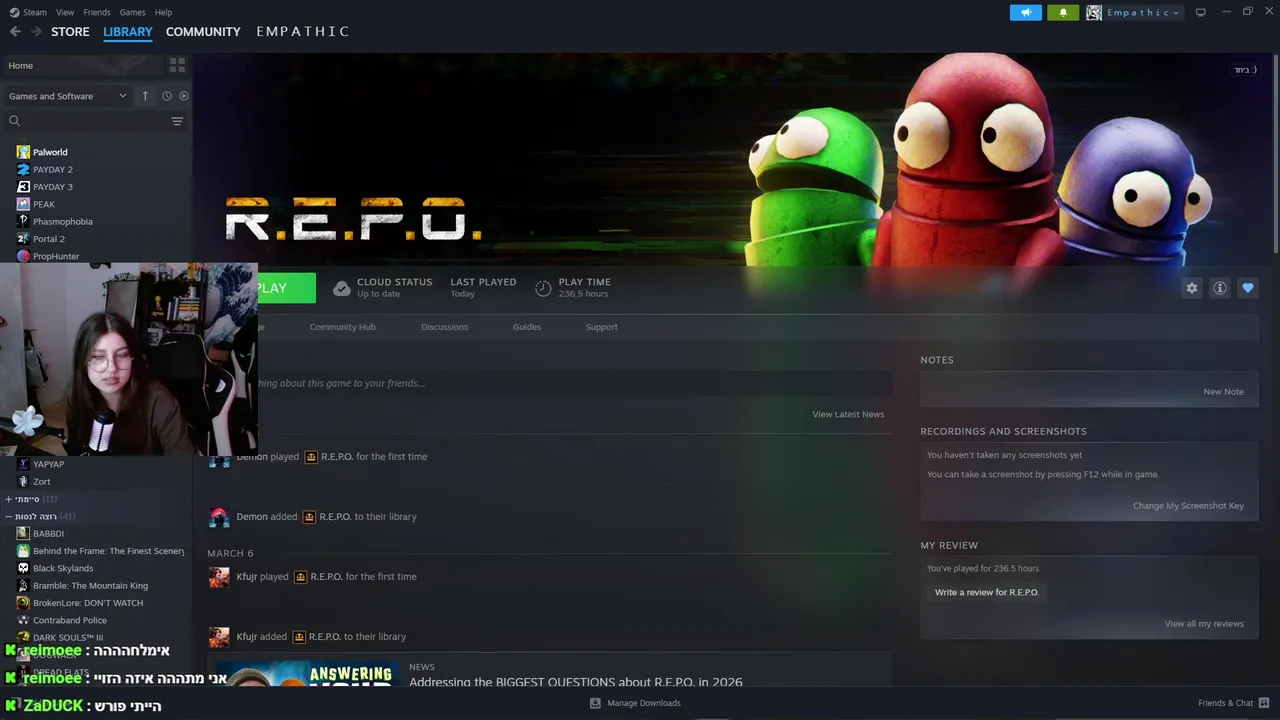Open the Guides tab
The width and height of the screenshot is (1280, 720).
pyautogui.click(x=527, y=327)
